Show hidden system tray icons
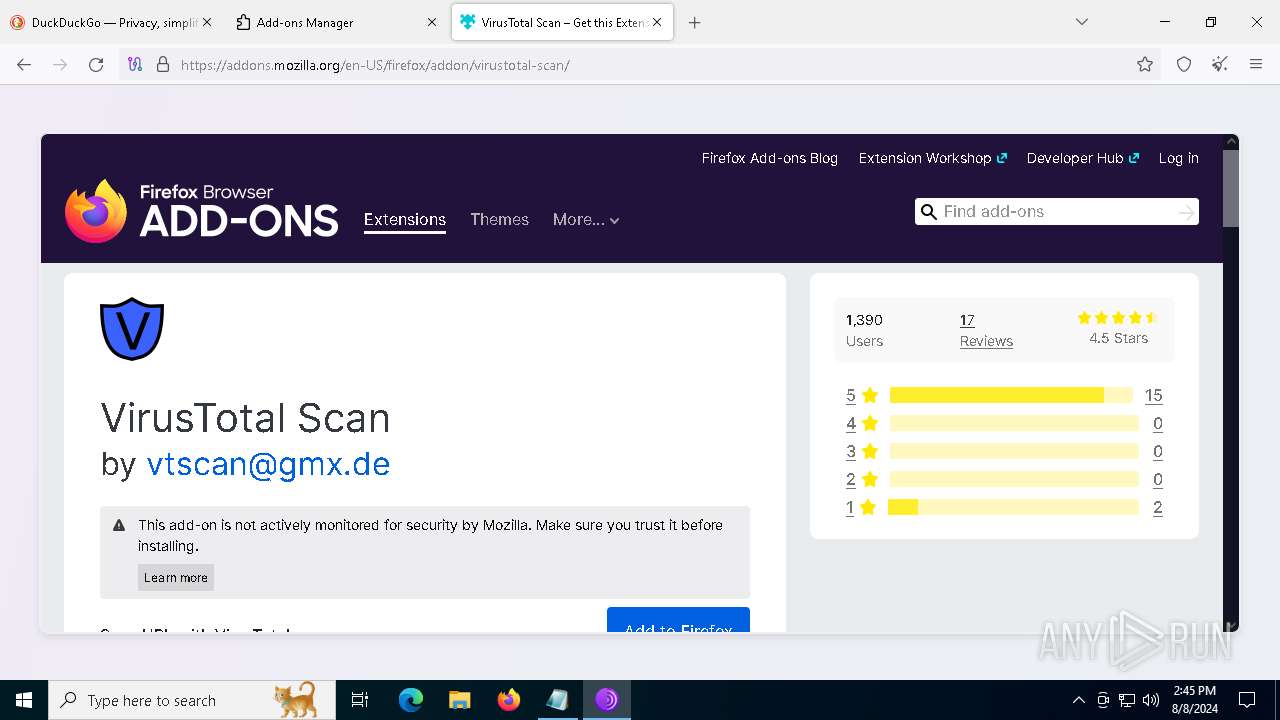Image resolution: width=1280 pixels, height=720 pixels. pyautogui.click(x=1078, y=700)
